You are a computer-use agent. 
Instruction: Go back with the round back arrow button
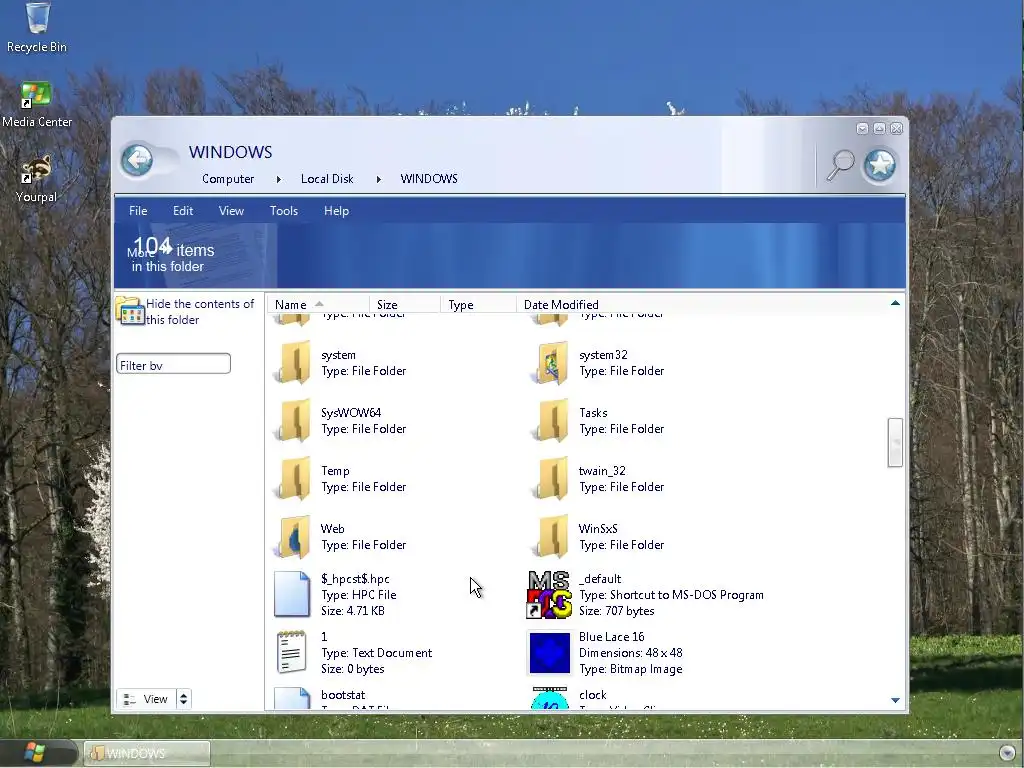pos(137,160)
